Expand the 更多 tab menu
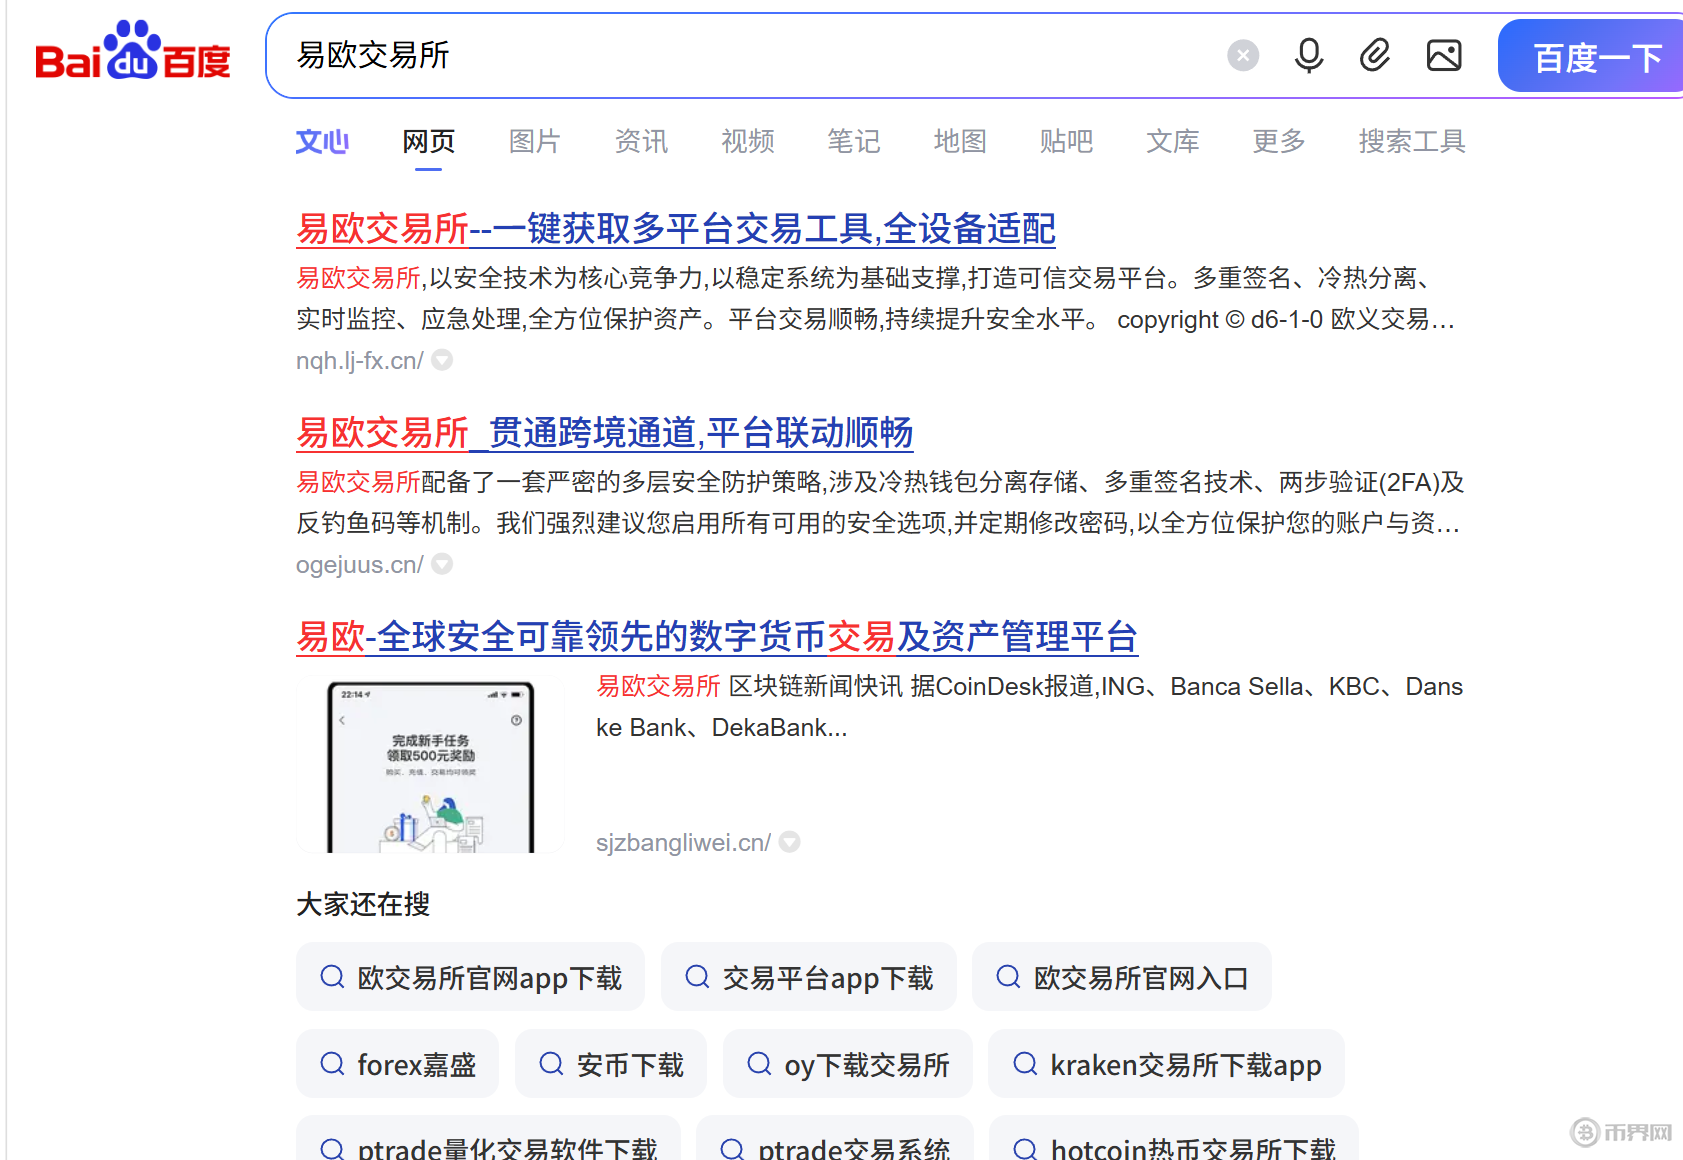Screen dimensions: 1683x1160 1279,141
